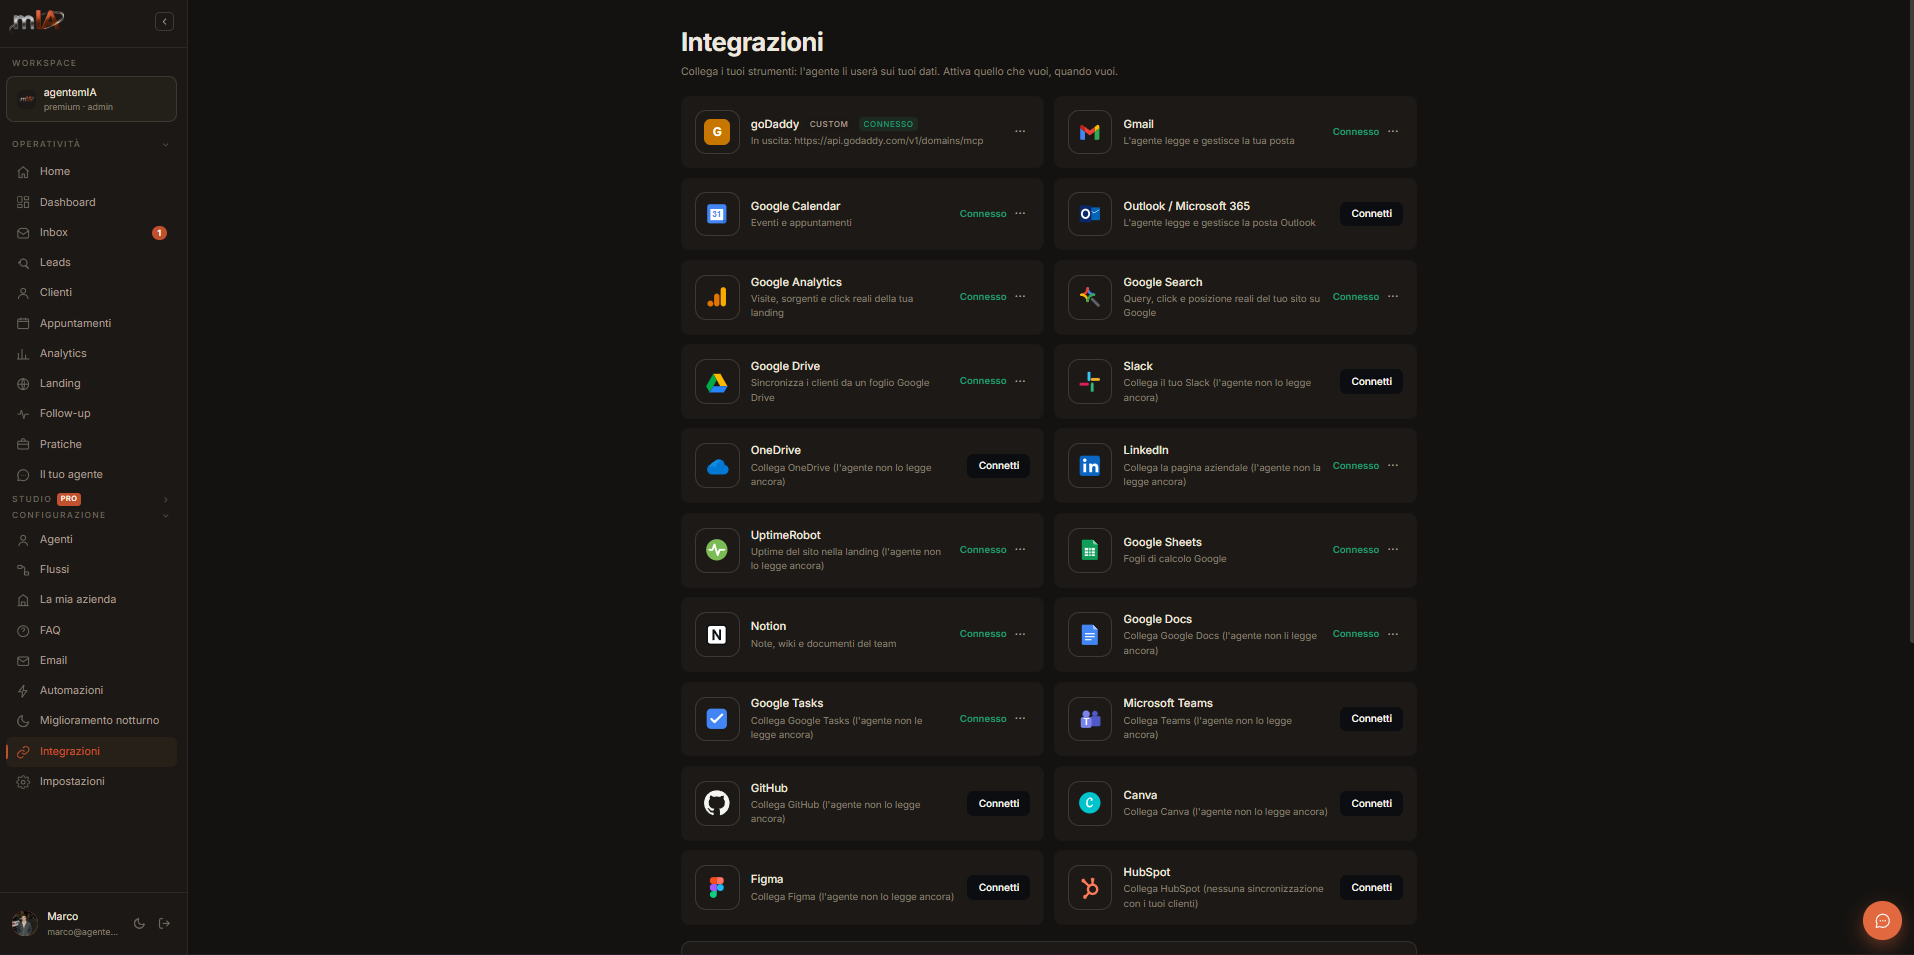1914x955 pixels.
Task: Open Appuntamenti in sidebar
Action: pos(91,323)
